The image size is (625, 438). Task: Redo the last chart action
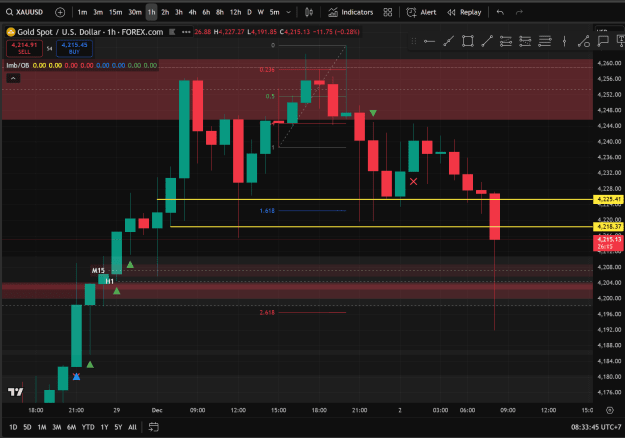pyautogui.click(x=519, y=12)
